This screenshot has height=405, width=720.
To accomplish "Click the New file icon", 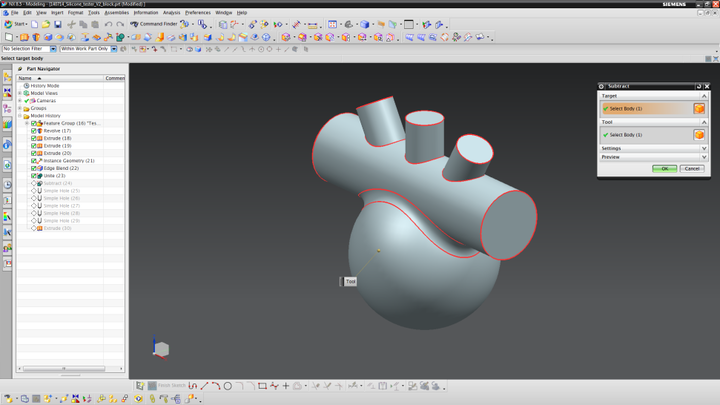I will tap(34, 24).
